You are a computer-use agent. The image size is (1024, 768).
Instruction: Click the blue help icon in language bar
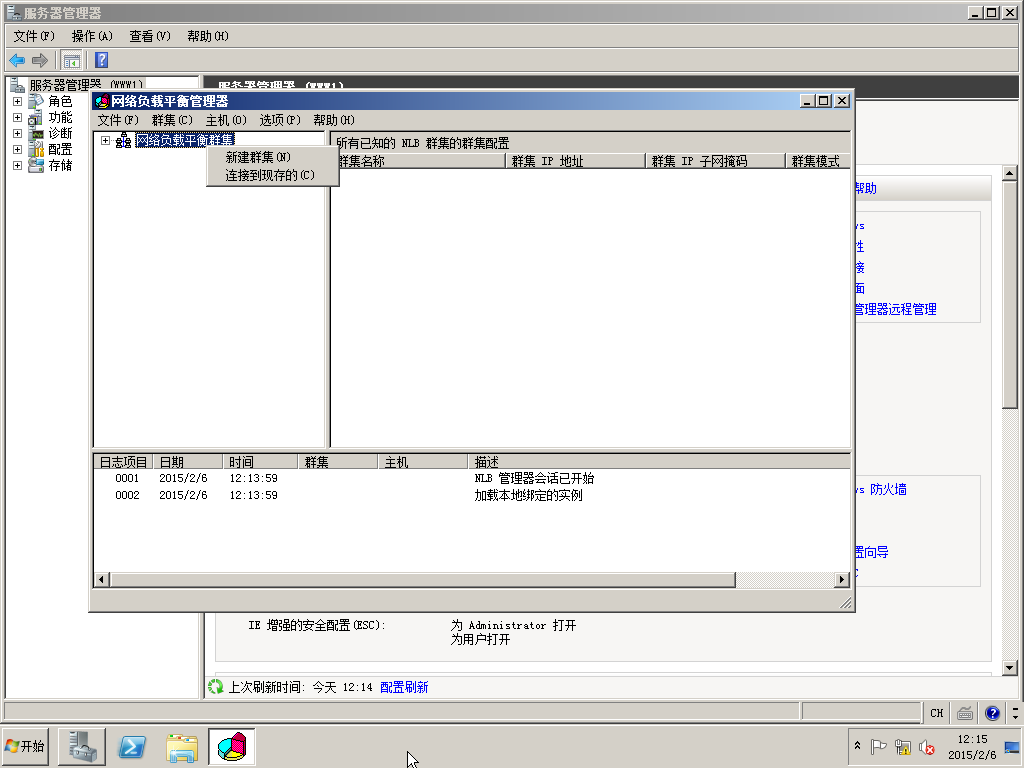pyautogui.click(x=992, y=712)
